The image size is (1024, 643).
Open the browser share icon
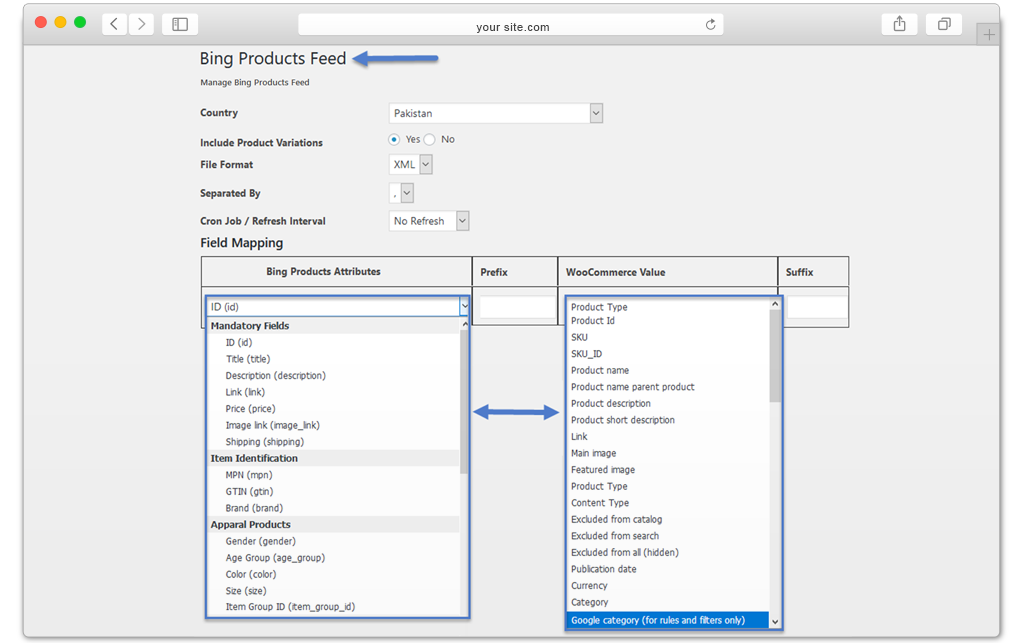pos(899,24)
